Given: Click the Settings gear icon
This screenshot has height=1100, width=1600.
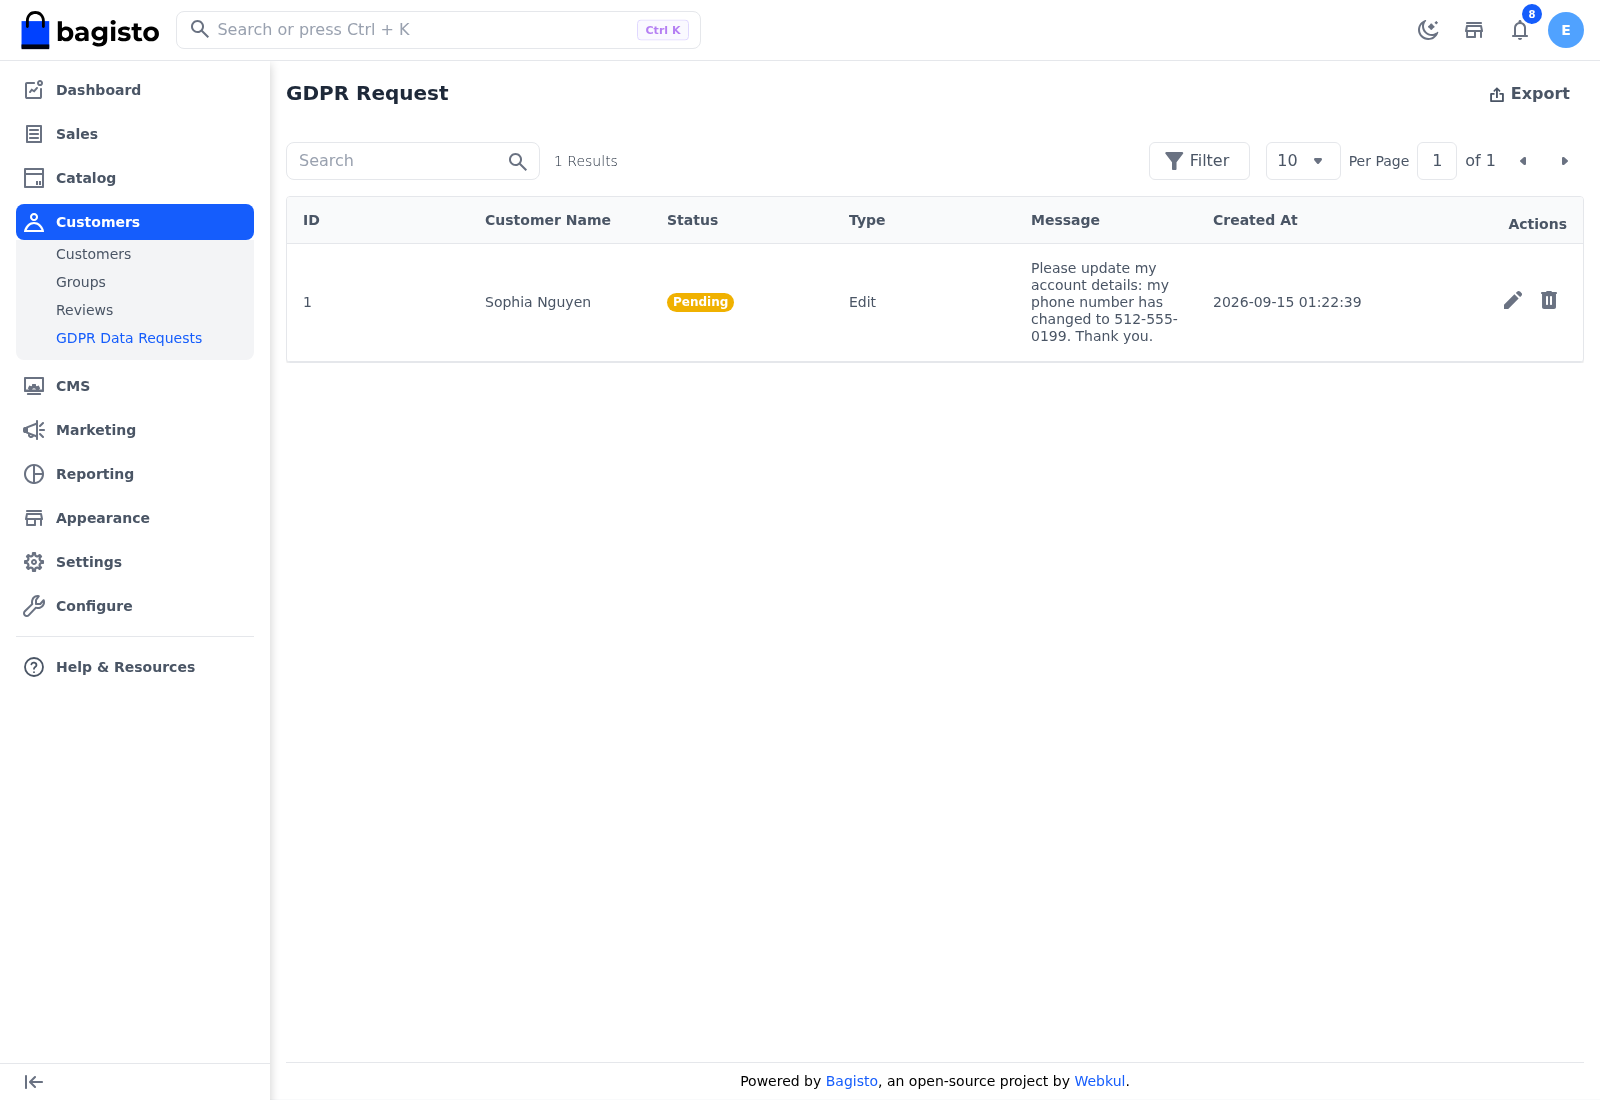Looking at the screenshot, I should tap(34, 562).
